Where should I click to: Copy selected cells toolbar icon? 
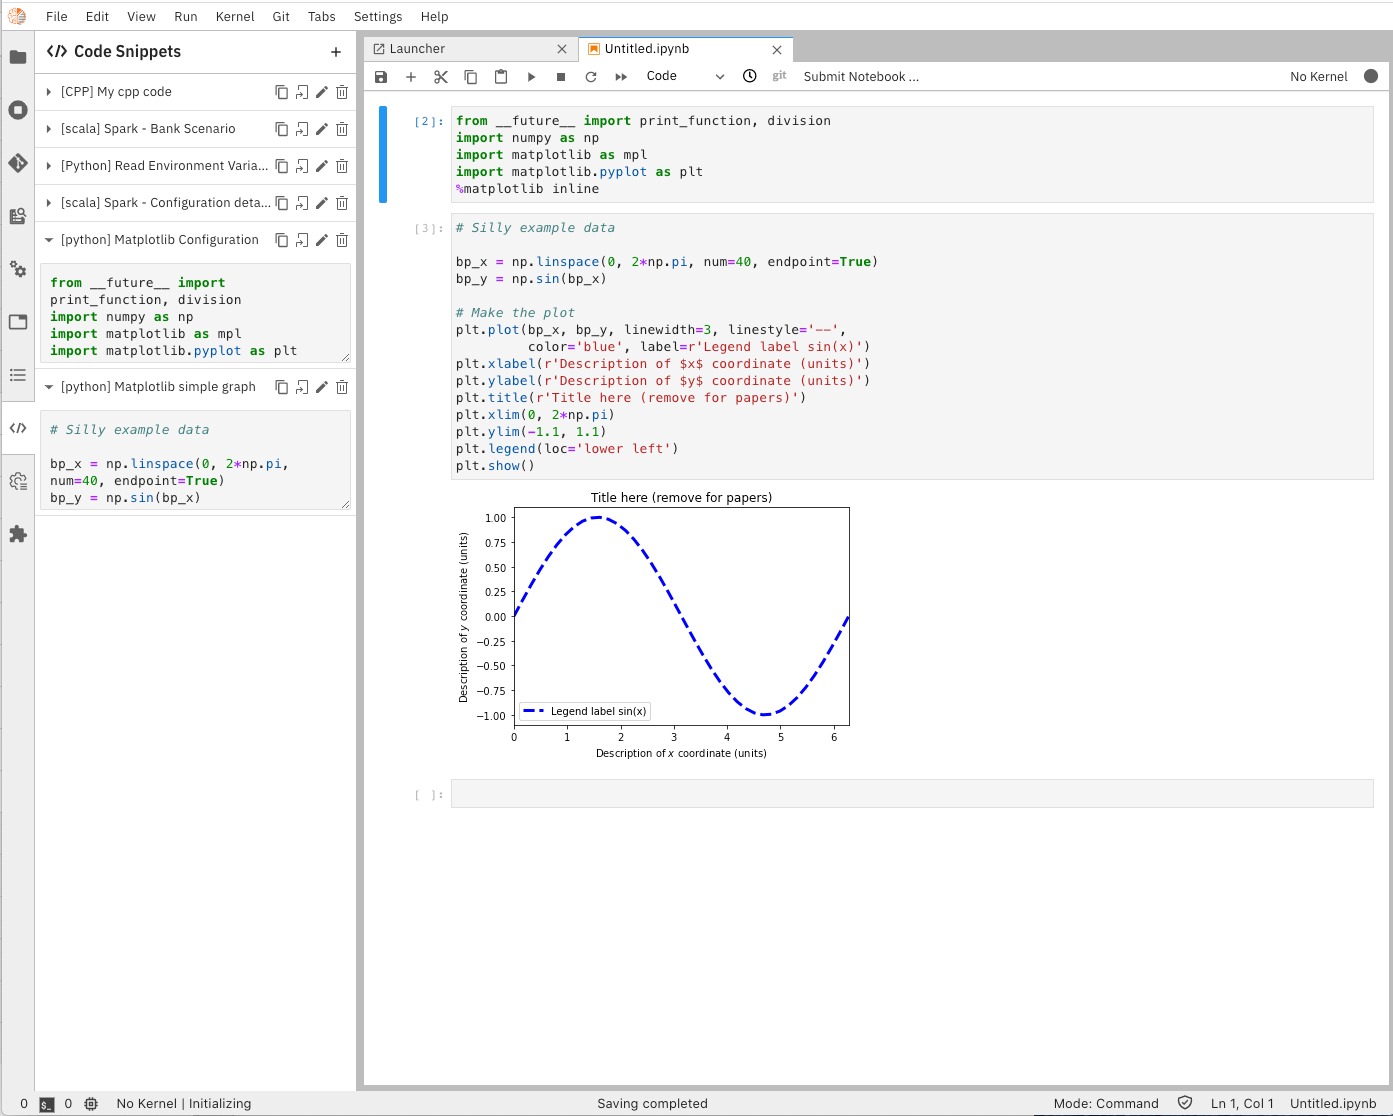point(471,77)
